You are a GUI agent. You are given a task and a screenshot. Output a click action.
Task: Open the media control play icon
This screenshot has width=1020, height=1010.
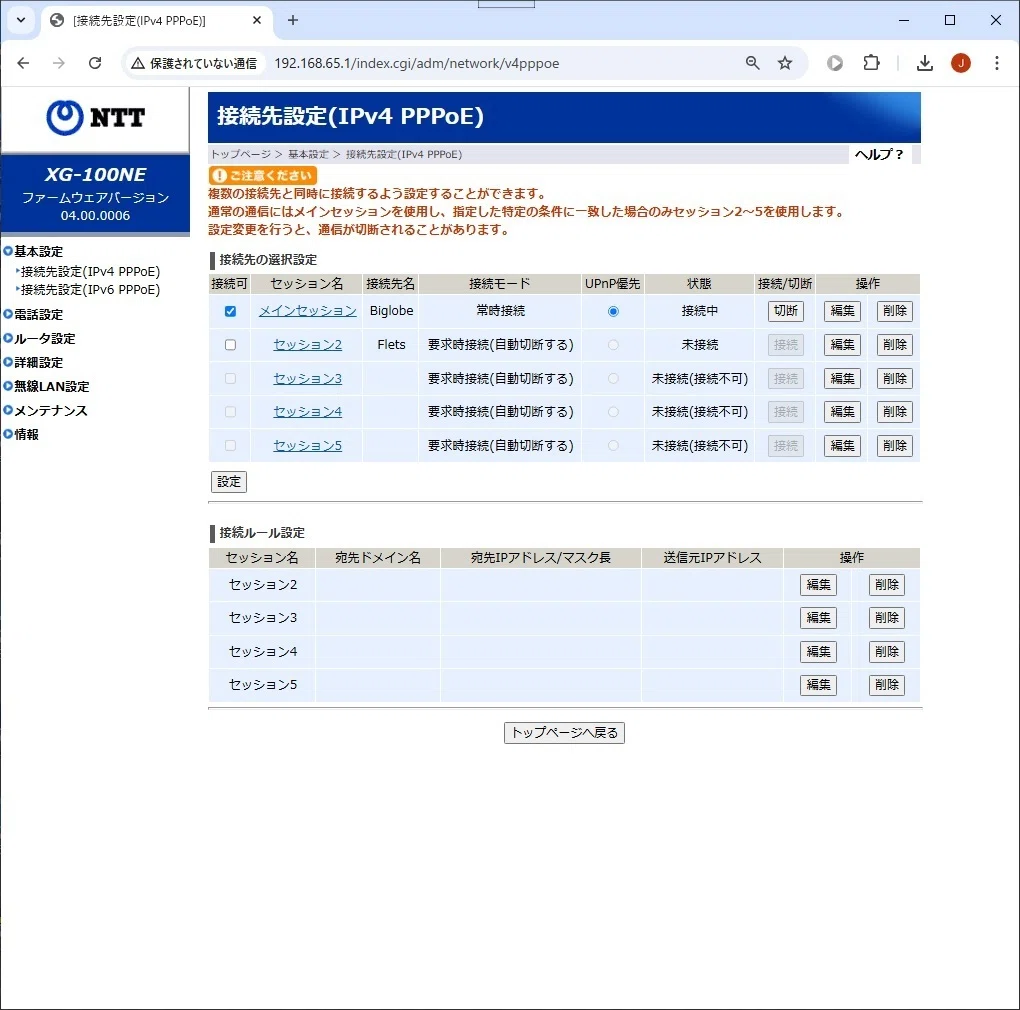pos(835,63)
